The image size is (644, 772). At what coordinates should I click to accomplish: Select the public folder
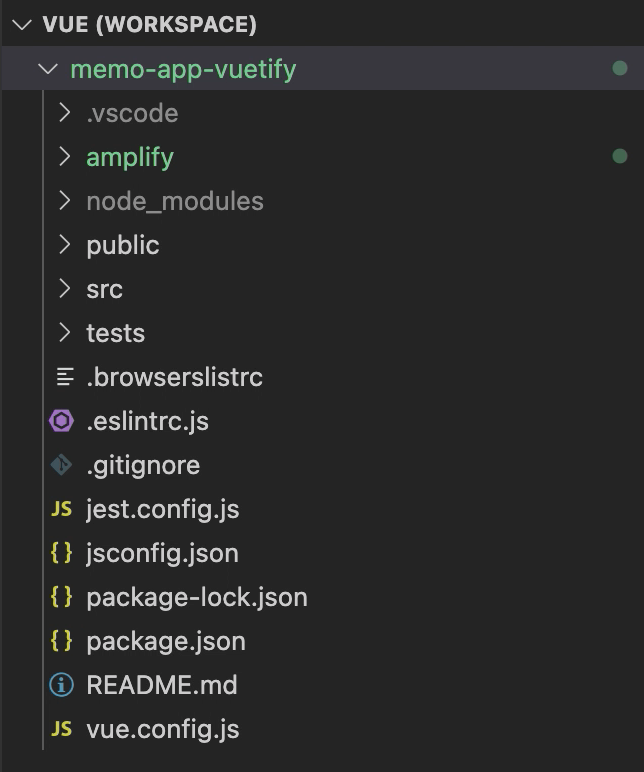pos(322,245)
